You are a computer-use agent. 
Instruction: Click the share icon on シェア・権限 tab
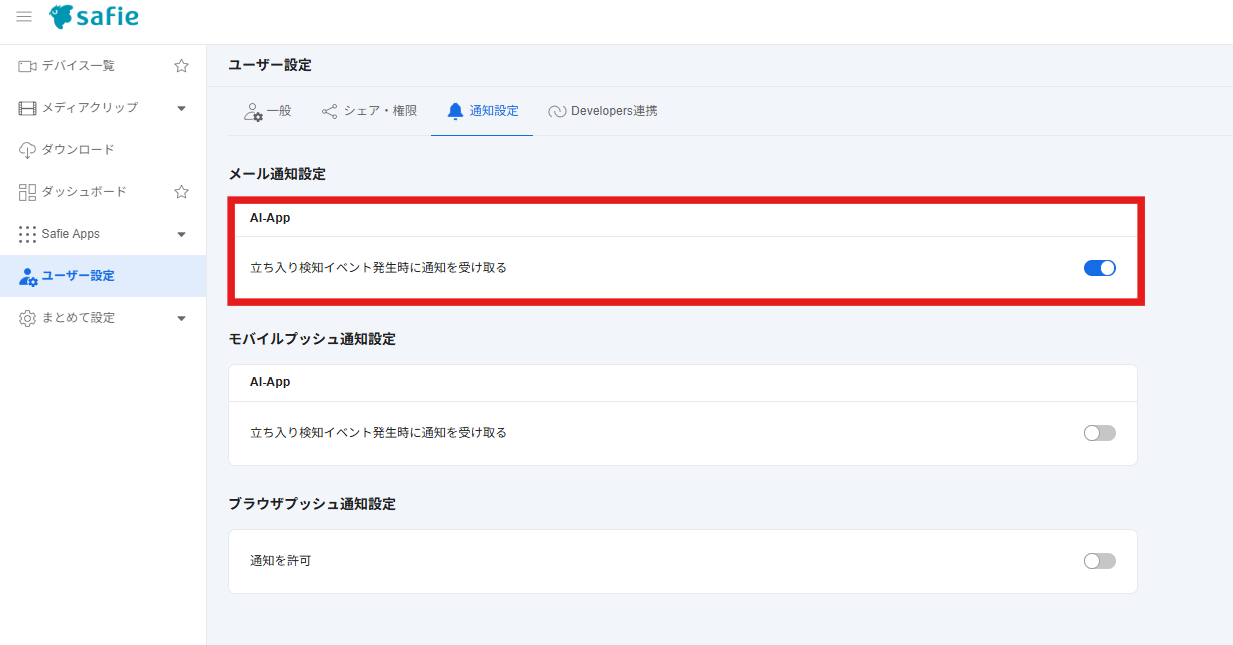329,111
